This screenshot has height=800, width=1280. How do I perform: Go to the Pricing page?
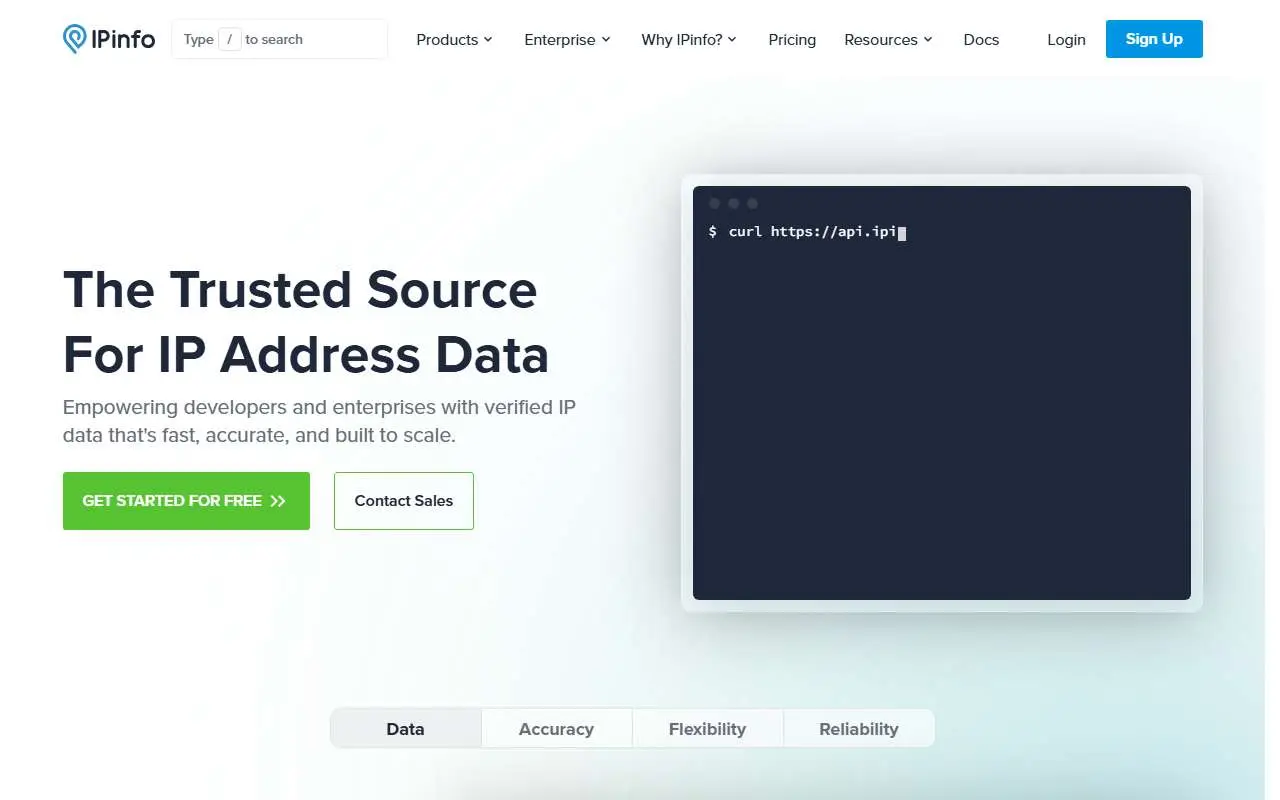[792, 40]
